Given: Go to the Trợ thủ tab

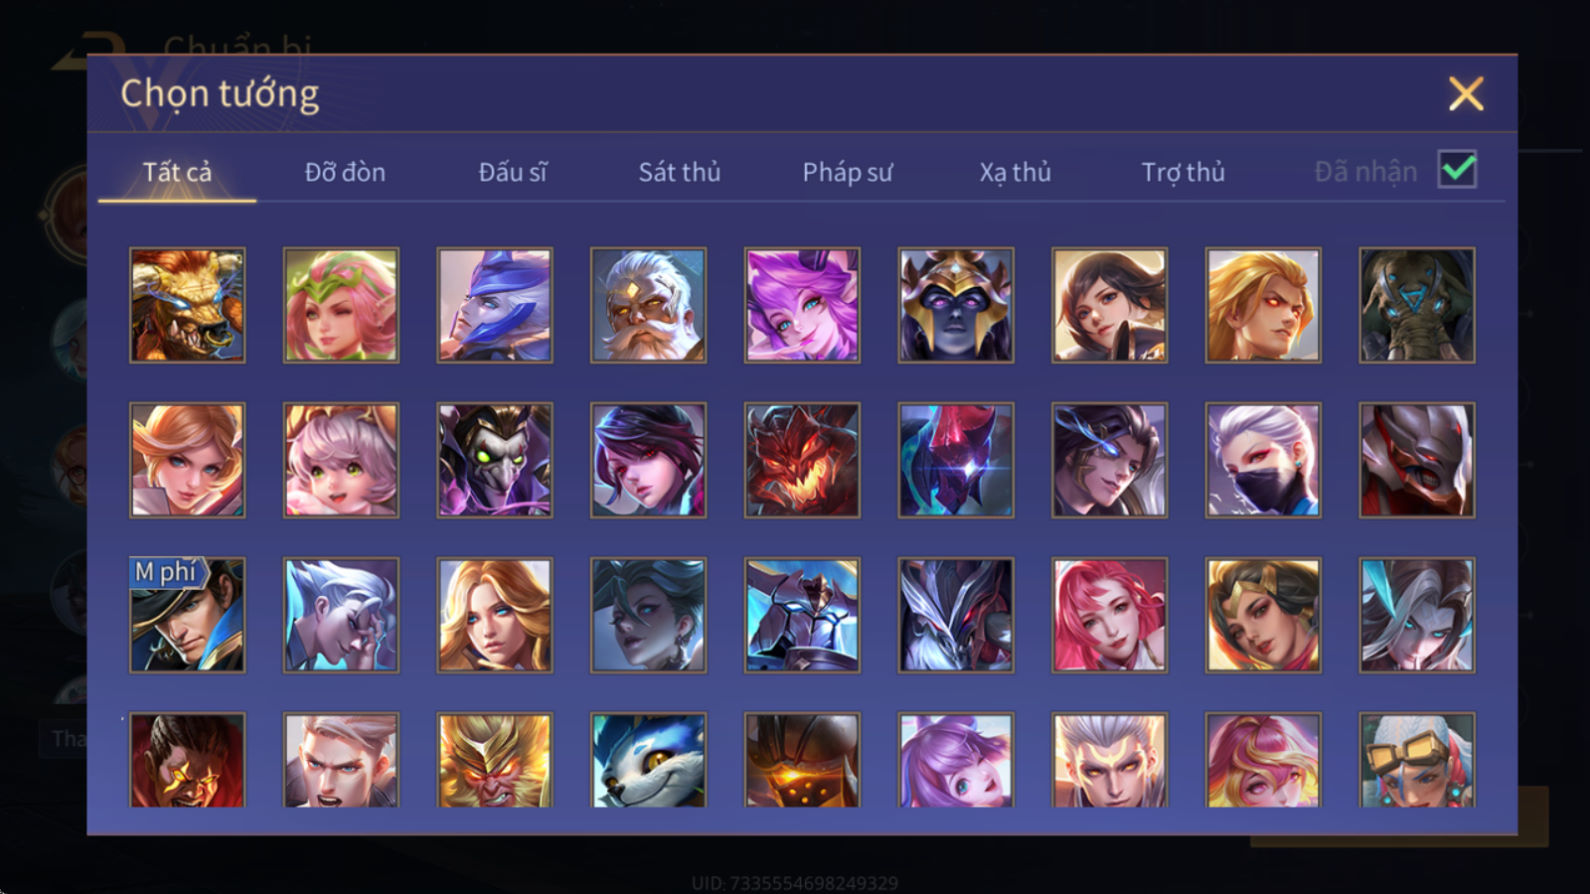Looking at the screenshot, I should point(1183,172).
